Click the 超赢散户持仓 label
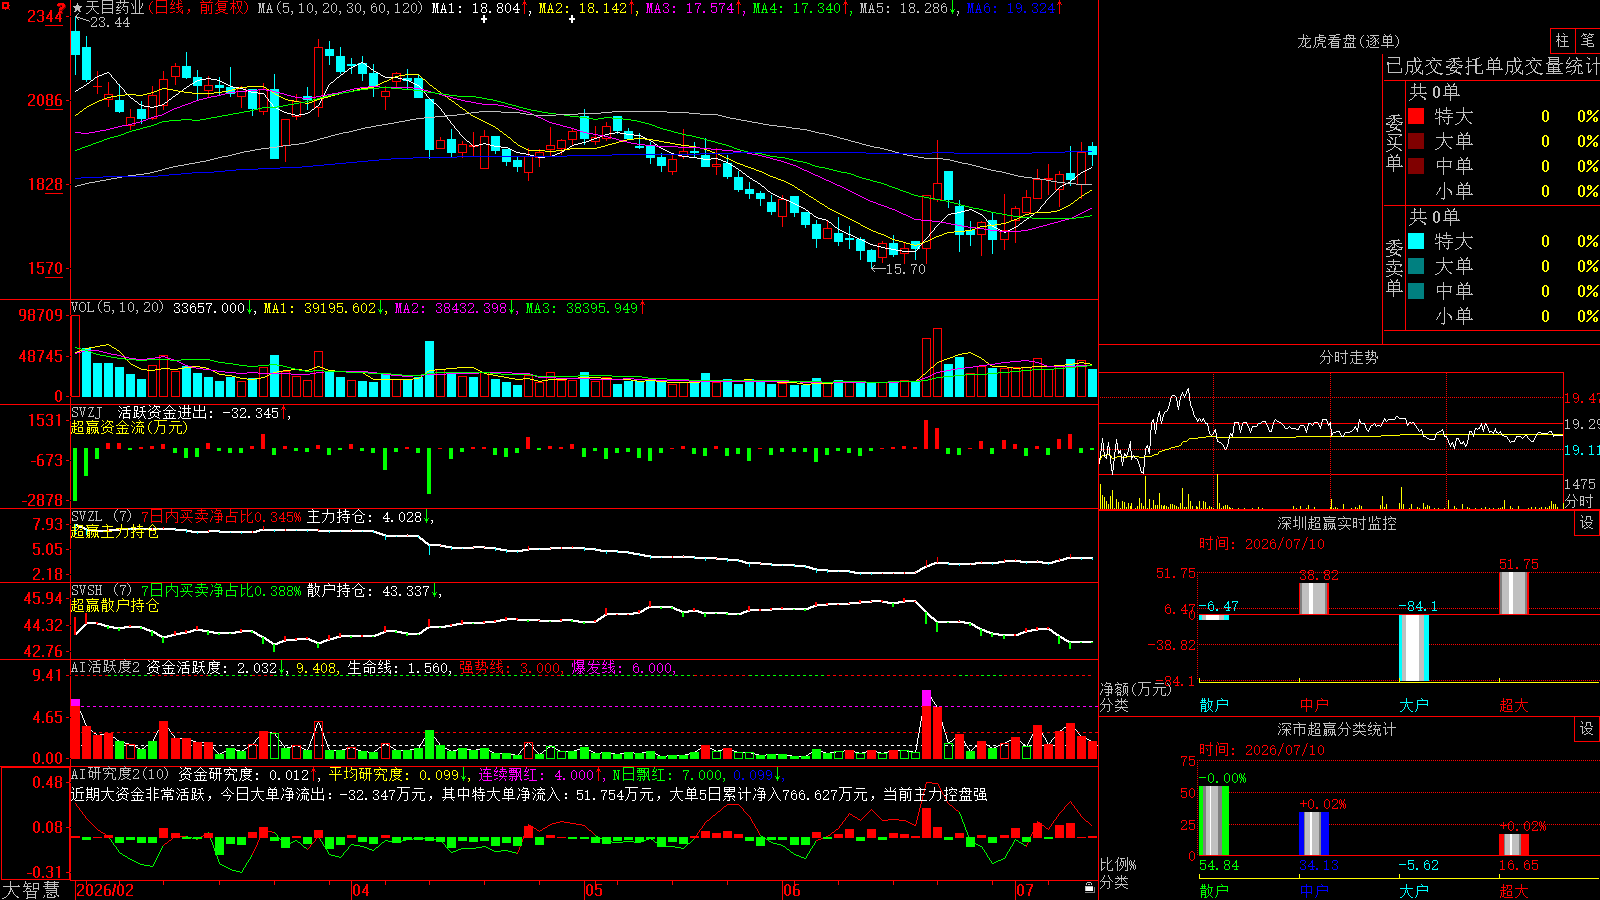 pyautogui.click(x=115, y=606)
